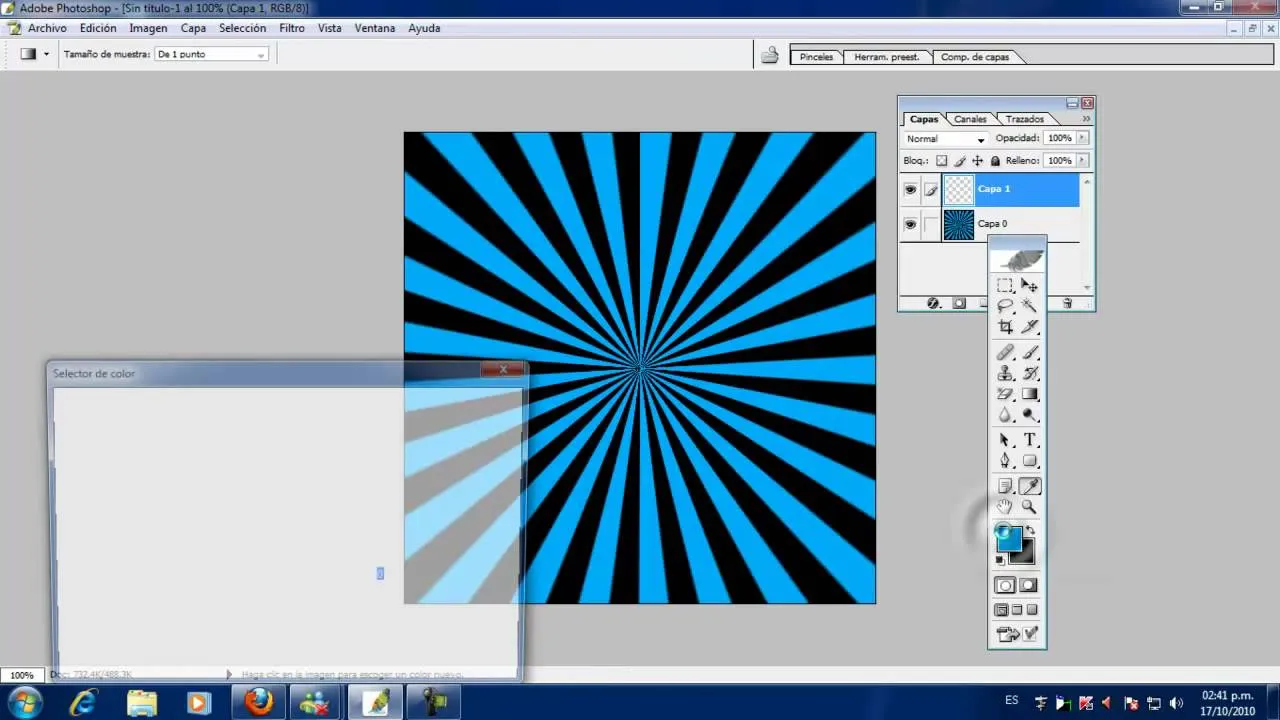Open the layer style menu icon

933,303
